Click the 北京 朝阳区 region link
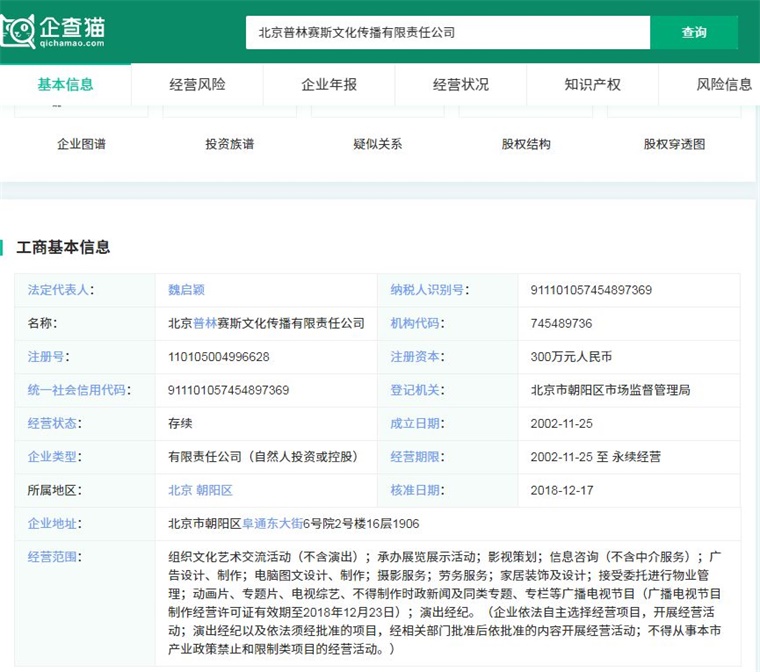 point(201,490)
